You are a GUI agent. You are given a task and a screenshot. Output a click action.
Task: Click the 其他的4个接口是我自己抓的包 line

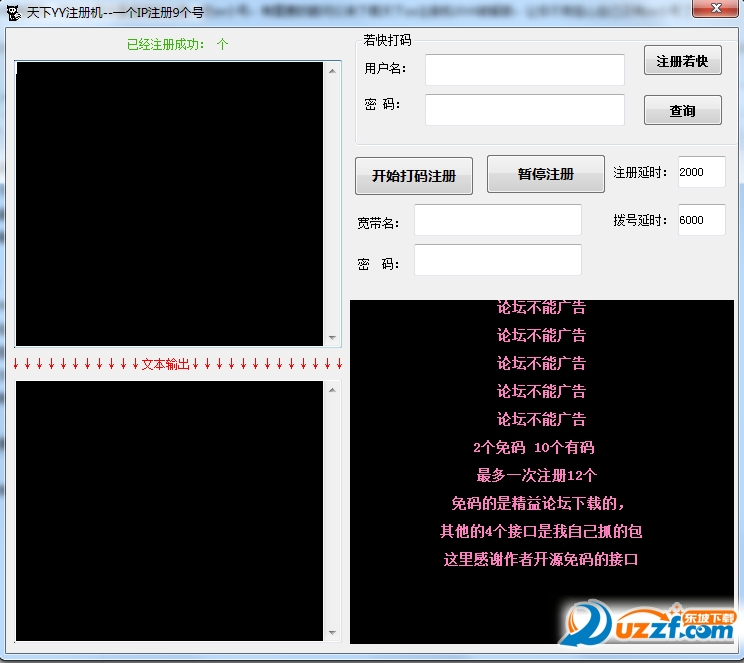tap(541, 531)
